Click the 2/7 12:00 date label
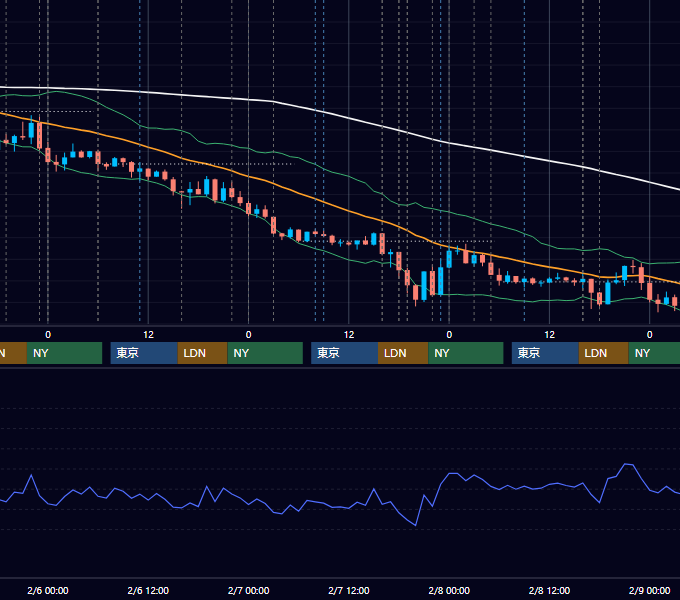Viewport: 680px width, 600px height. pos(349,590)
